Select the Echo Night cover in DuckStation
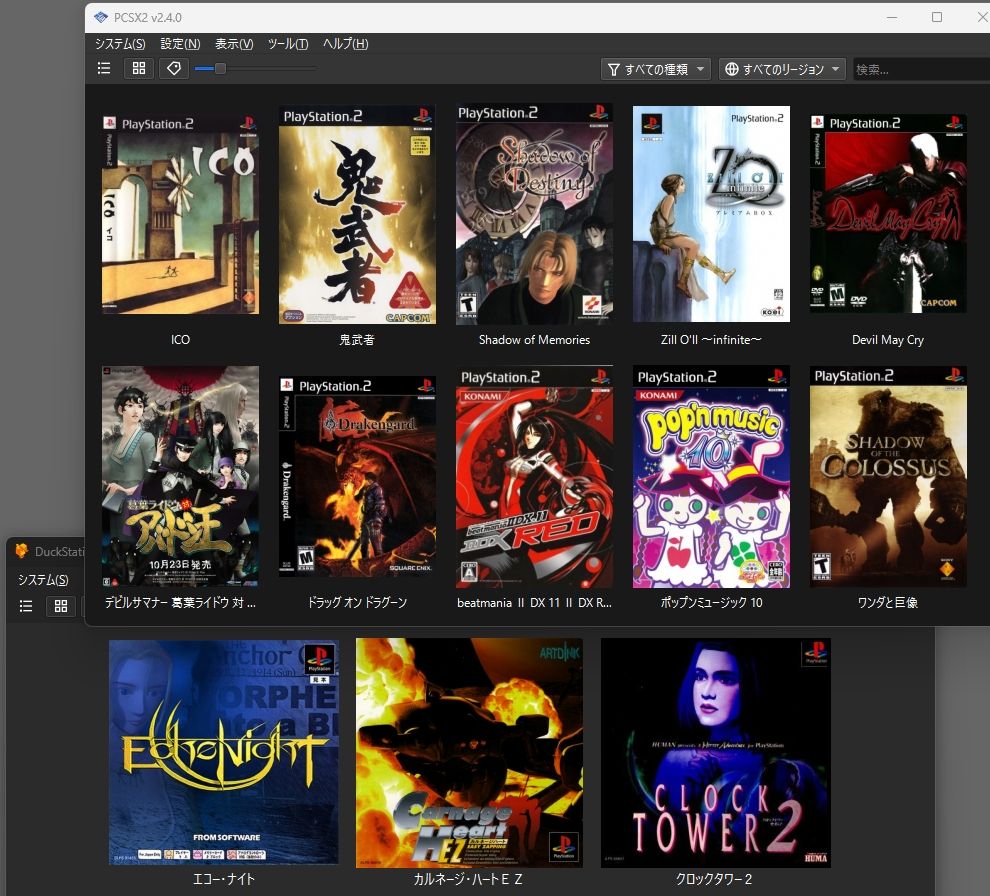The width and height of the screenshot is (990, 896). [x=224, y=752]
